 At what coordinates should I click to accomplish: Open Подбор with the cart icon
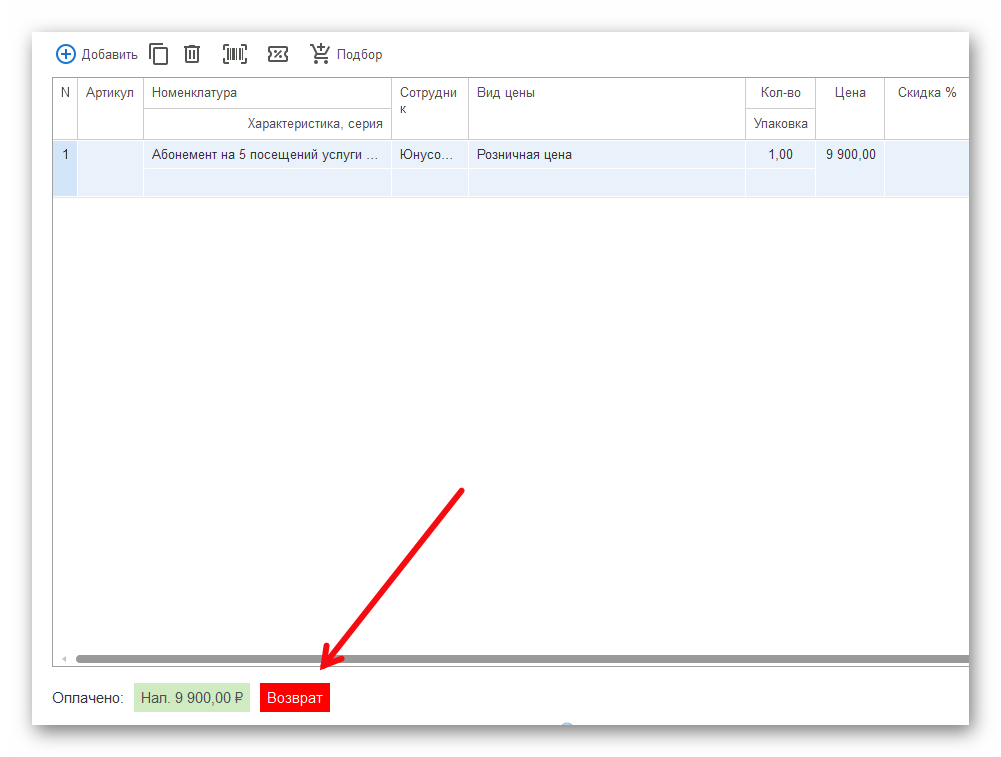(320, 54)
